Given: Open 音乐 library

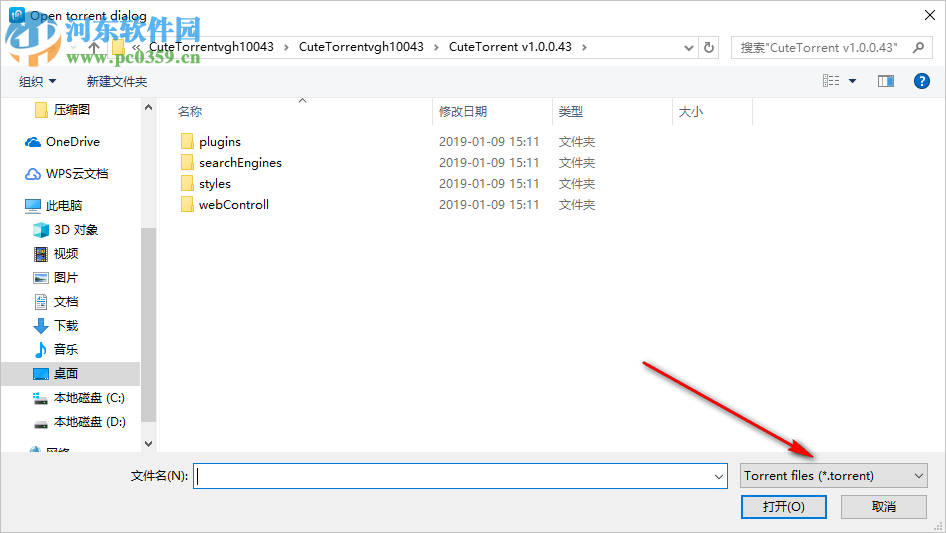Looking at the screenshot, I should 66,349.
